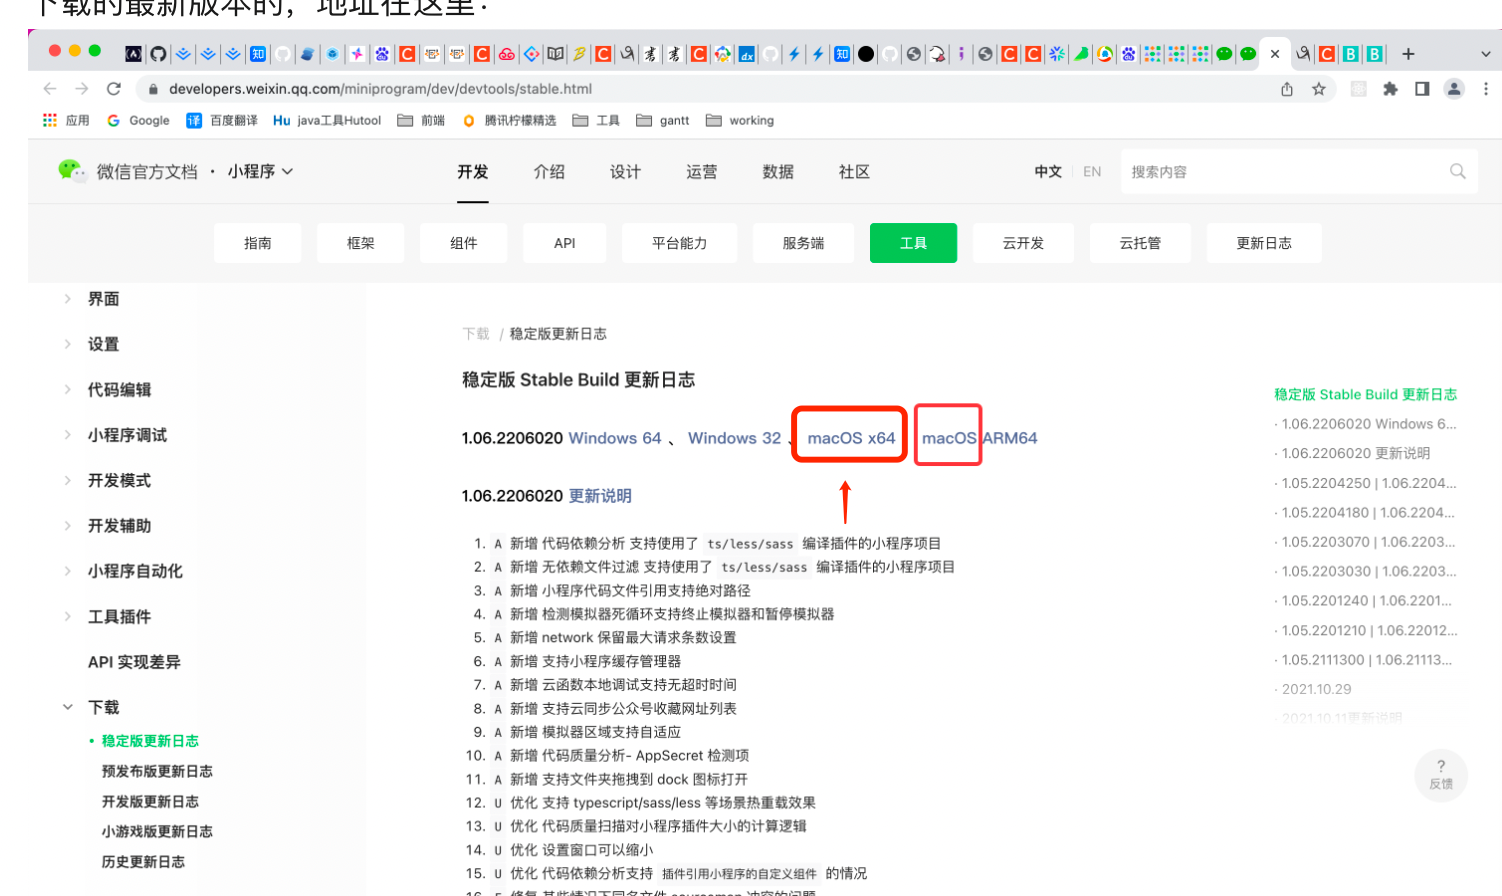This screenshot has height=896, width=1502.
Task: Click the WeChat logo in the docs header
Action: 72,171
